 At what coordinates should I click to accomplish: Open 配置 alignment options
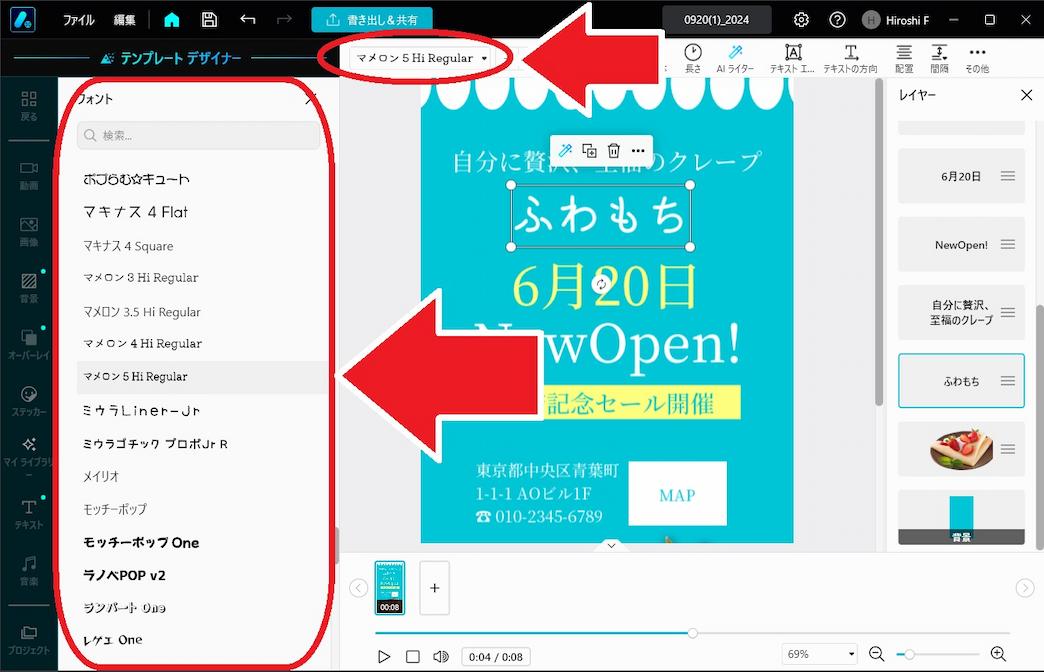pyautogui.click(x=904, y=58)
